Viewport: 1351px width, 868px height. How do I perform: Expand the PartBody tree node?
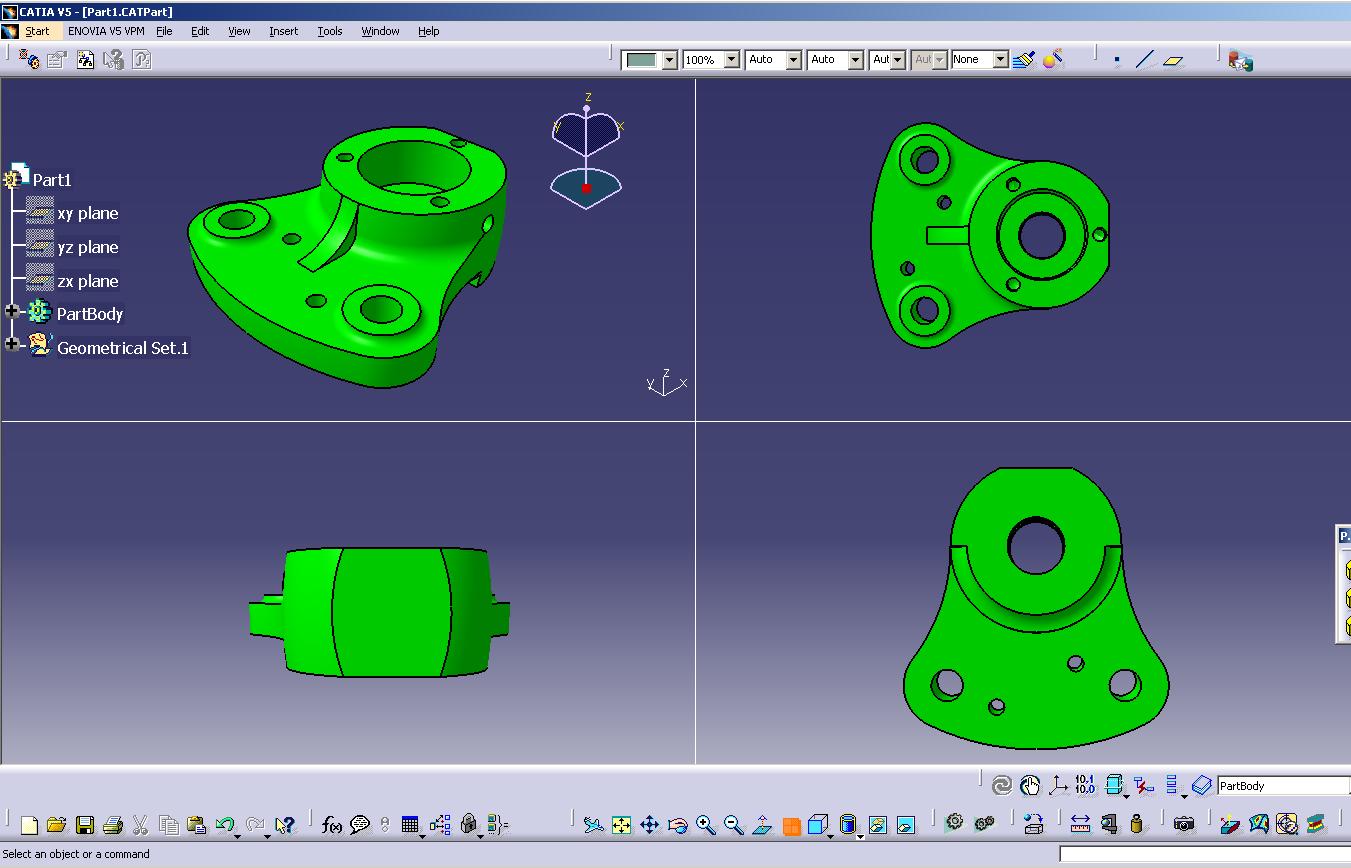(12, 312)
